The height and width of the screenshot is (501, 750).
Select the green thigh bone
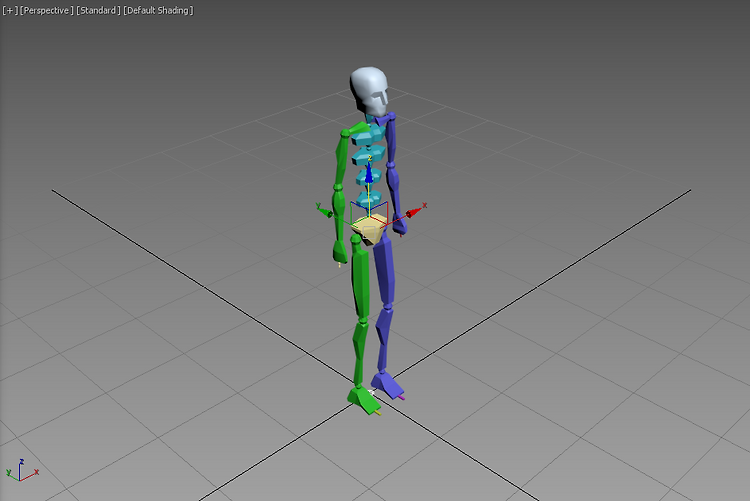click(x=361, y=280)
